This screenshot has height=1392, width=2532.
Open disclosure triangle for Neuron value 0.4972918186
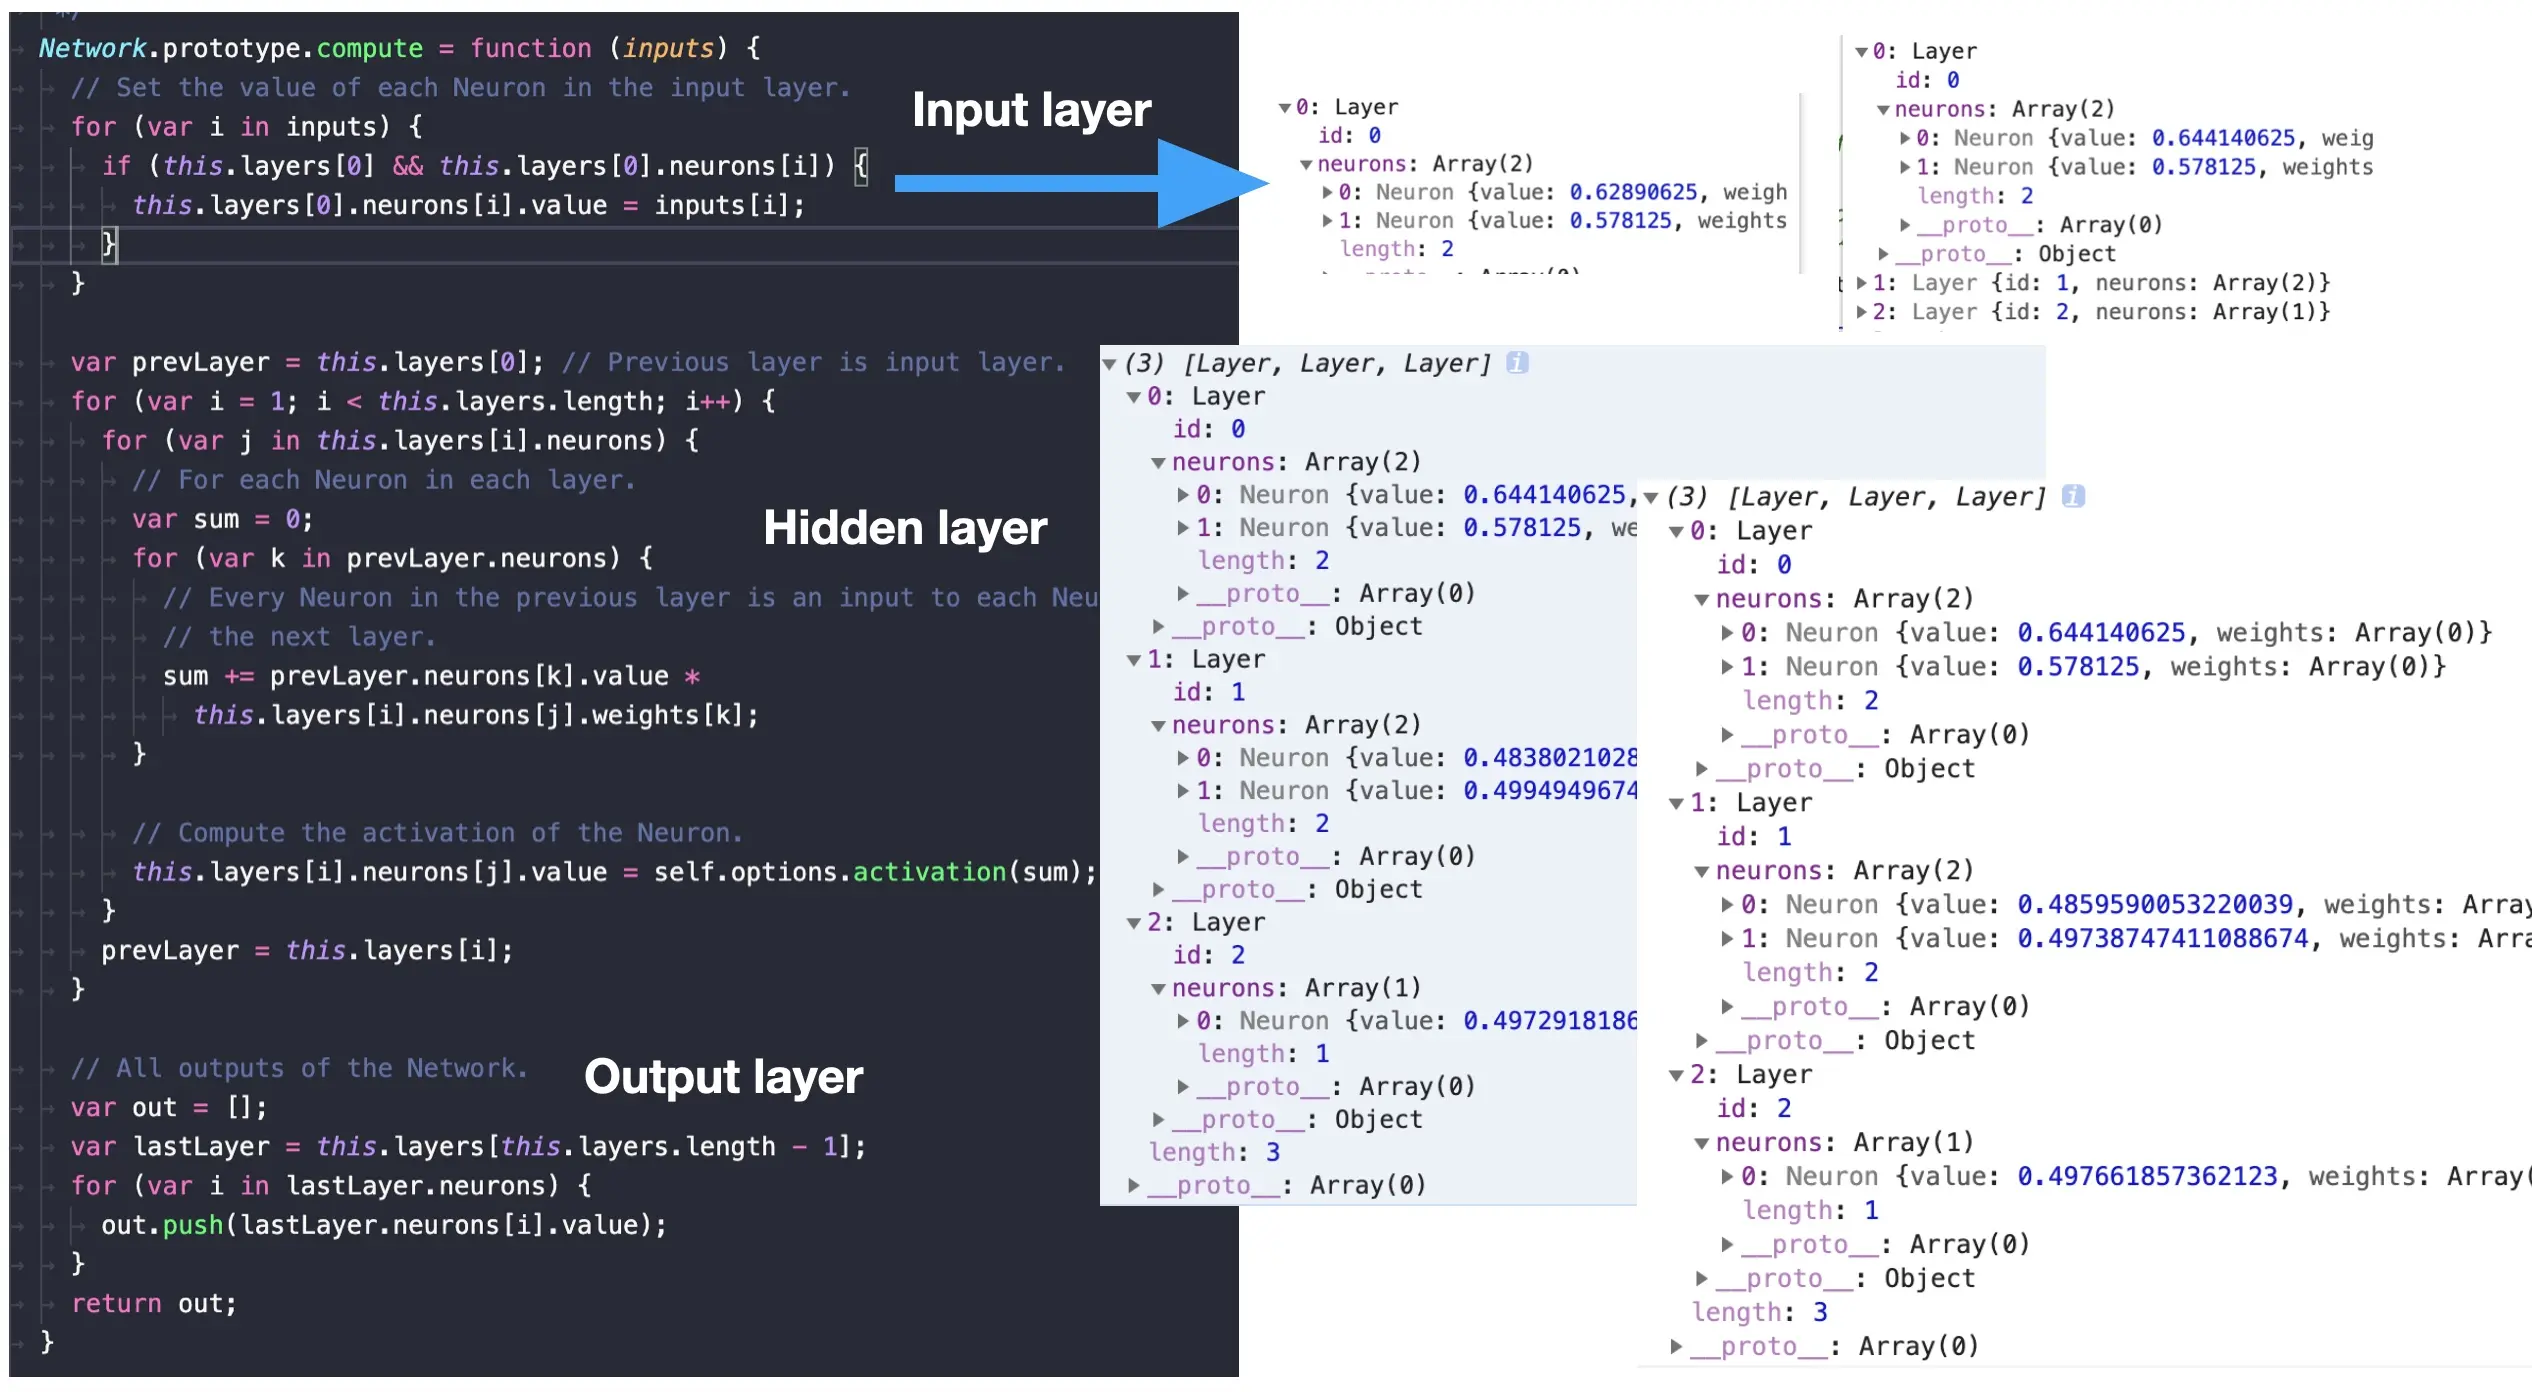(1183, 1021)
